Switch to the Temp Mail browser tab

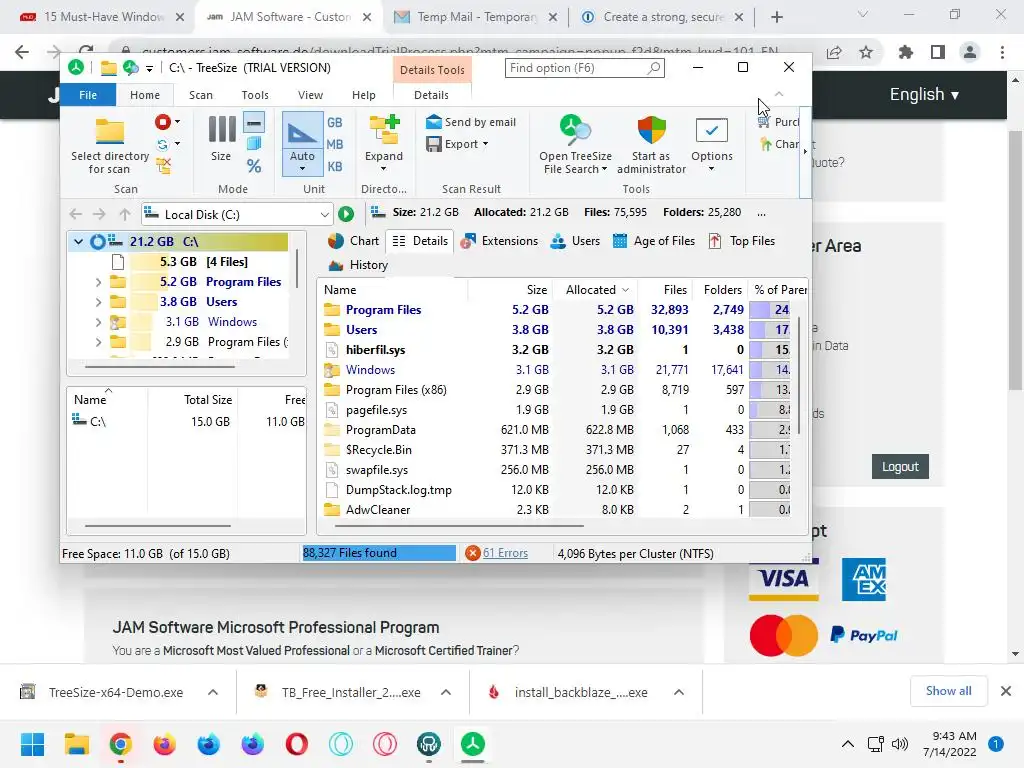pos(477,17)
